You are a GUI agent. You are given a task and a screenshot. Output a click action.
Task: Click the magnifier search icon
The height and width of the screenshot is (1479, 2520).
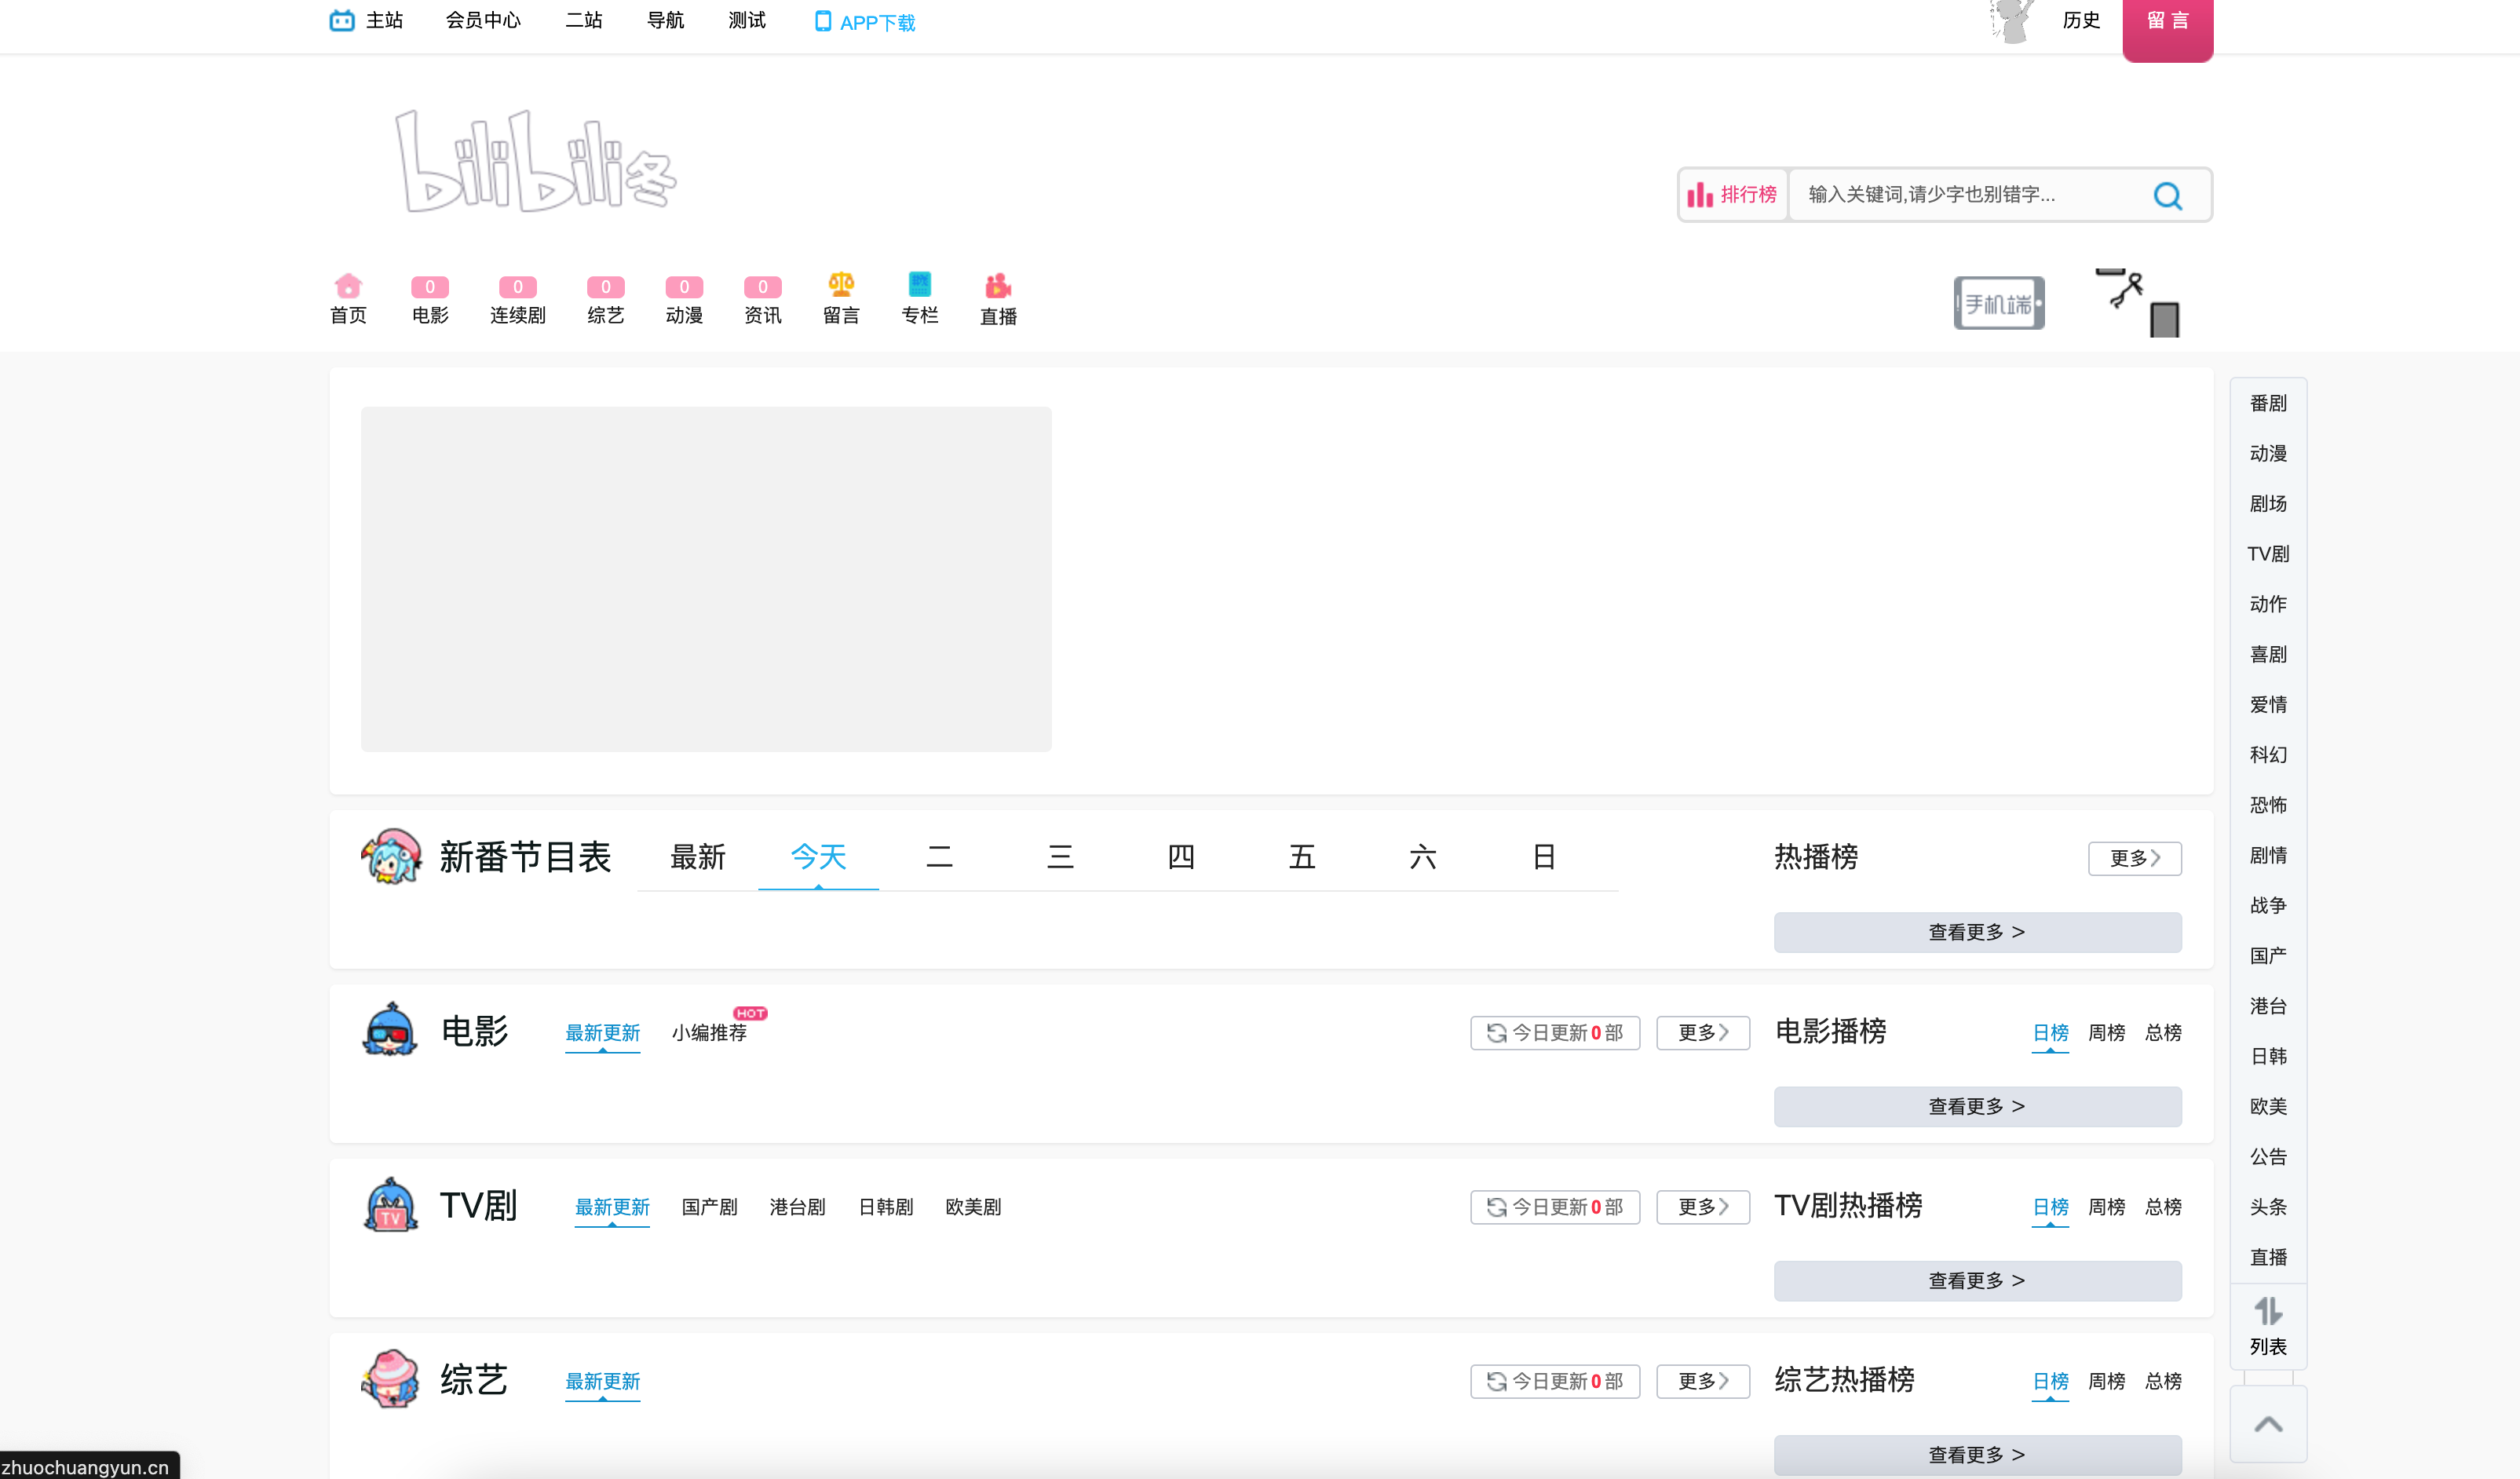[2167, 195]
